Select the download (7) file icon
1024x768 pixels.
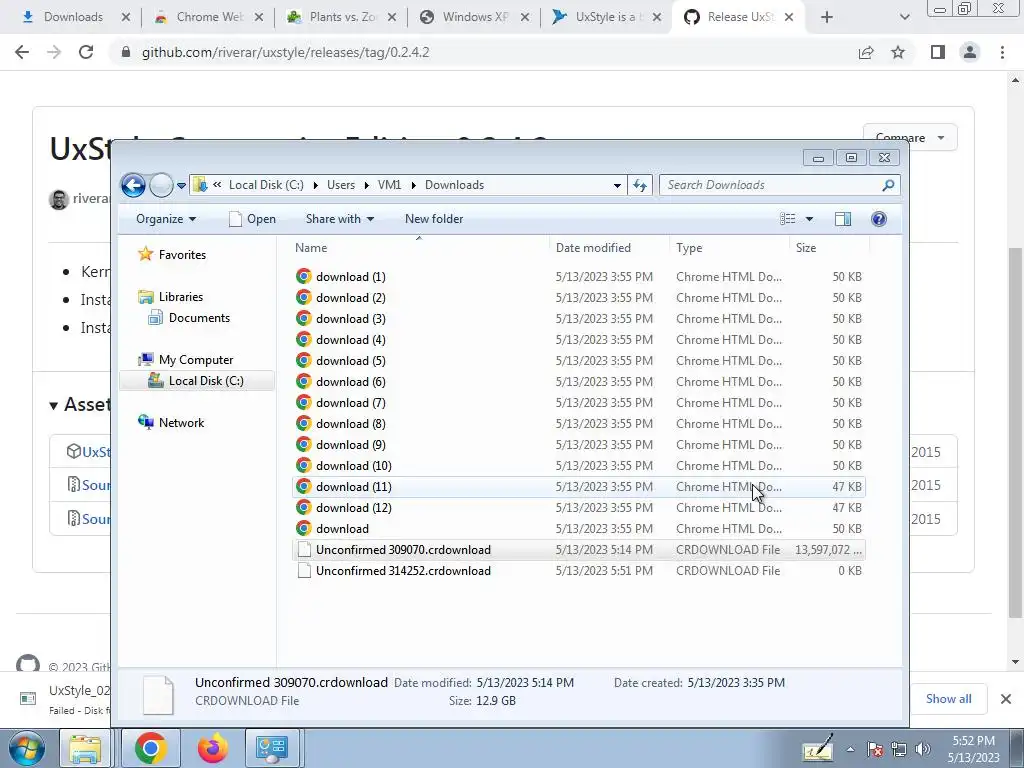[304, 402]
